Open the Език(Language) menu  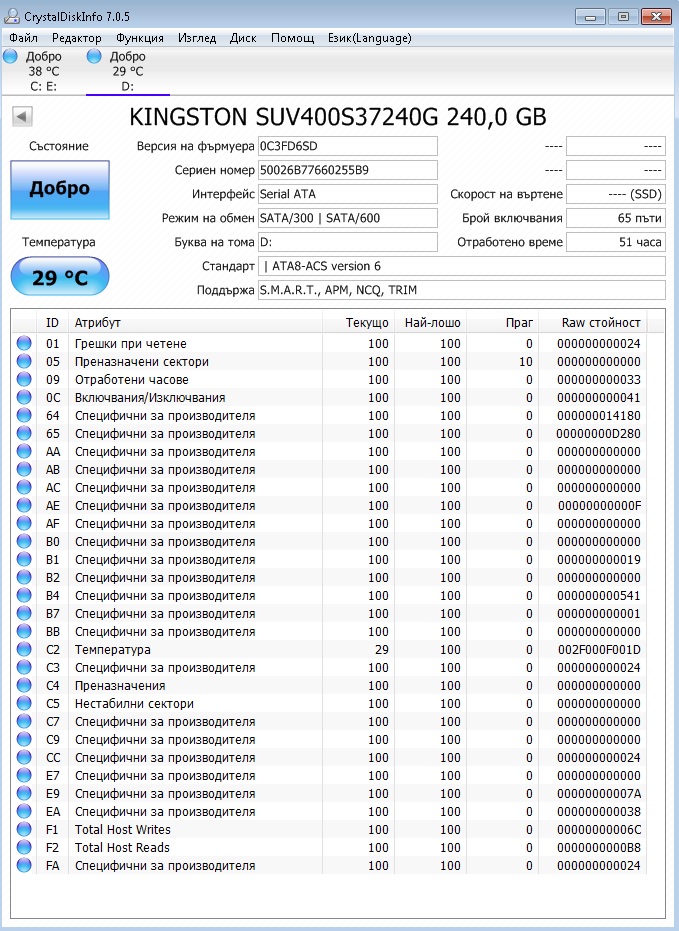pos(369,38)
